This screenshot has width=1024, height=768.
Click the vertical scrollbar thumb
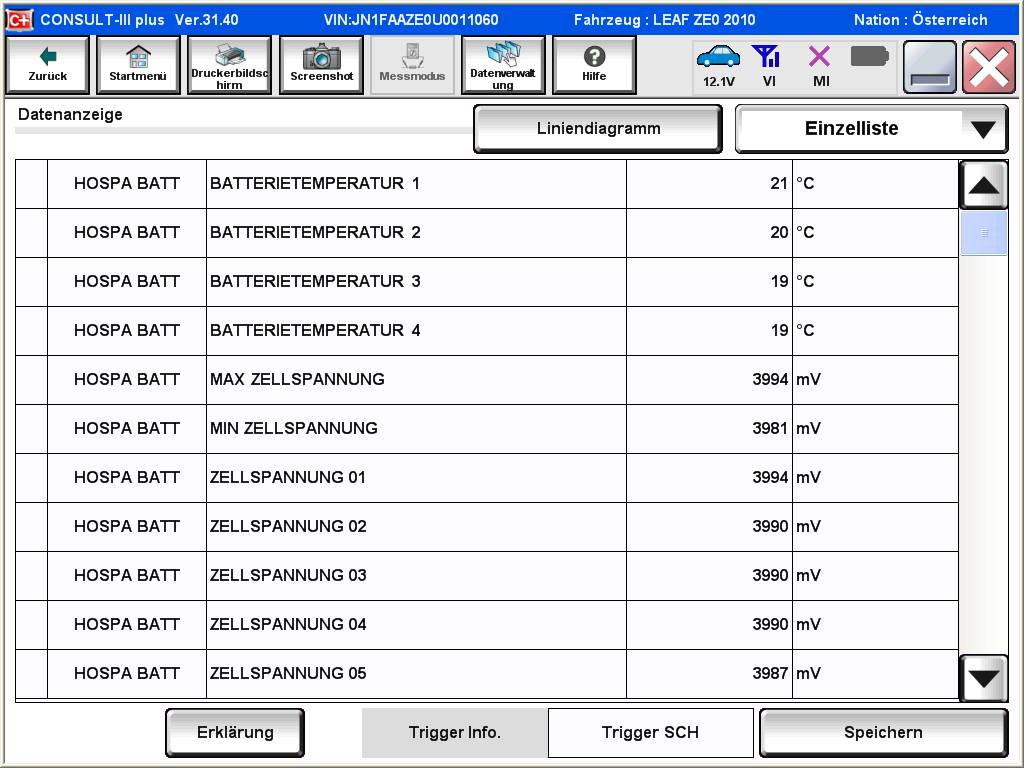[984, 233]
